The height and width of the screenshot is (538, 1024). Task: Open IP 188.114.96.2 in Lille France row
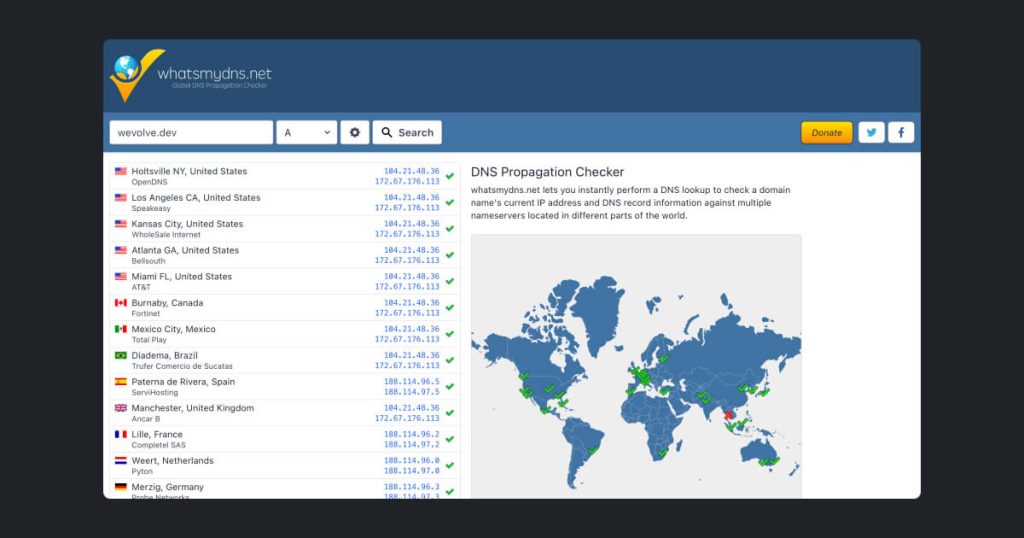pyautogui.click(x=411, y=434)
